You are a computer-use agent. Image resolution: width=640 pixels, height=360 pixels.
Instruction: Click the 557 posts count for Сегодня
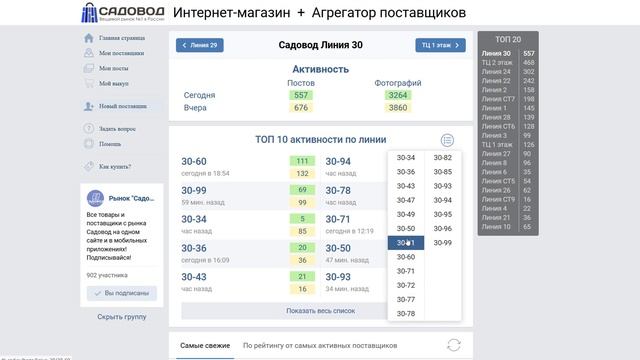(x=301, y=95)
